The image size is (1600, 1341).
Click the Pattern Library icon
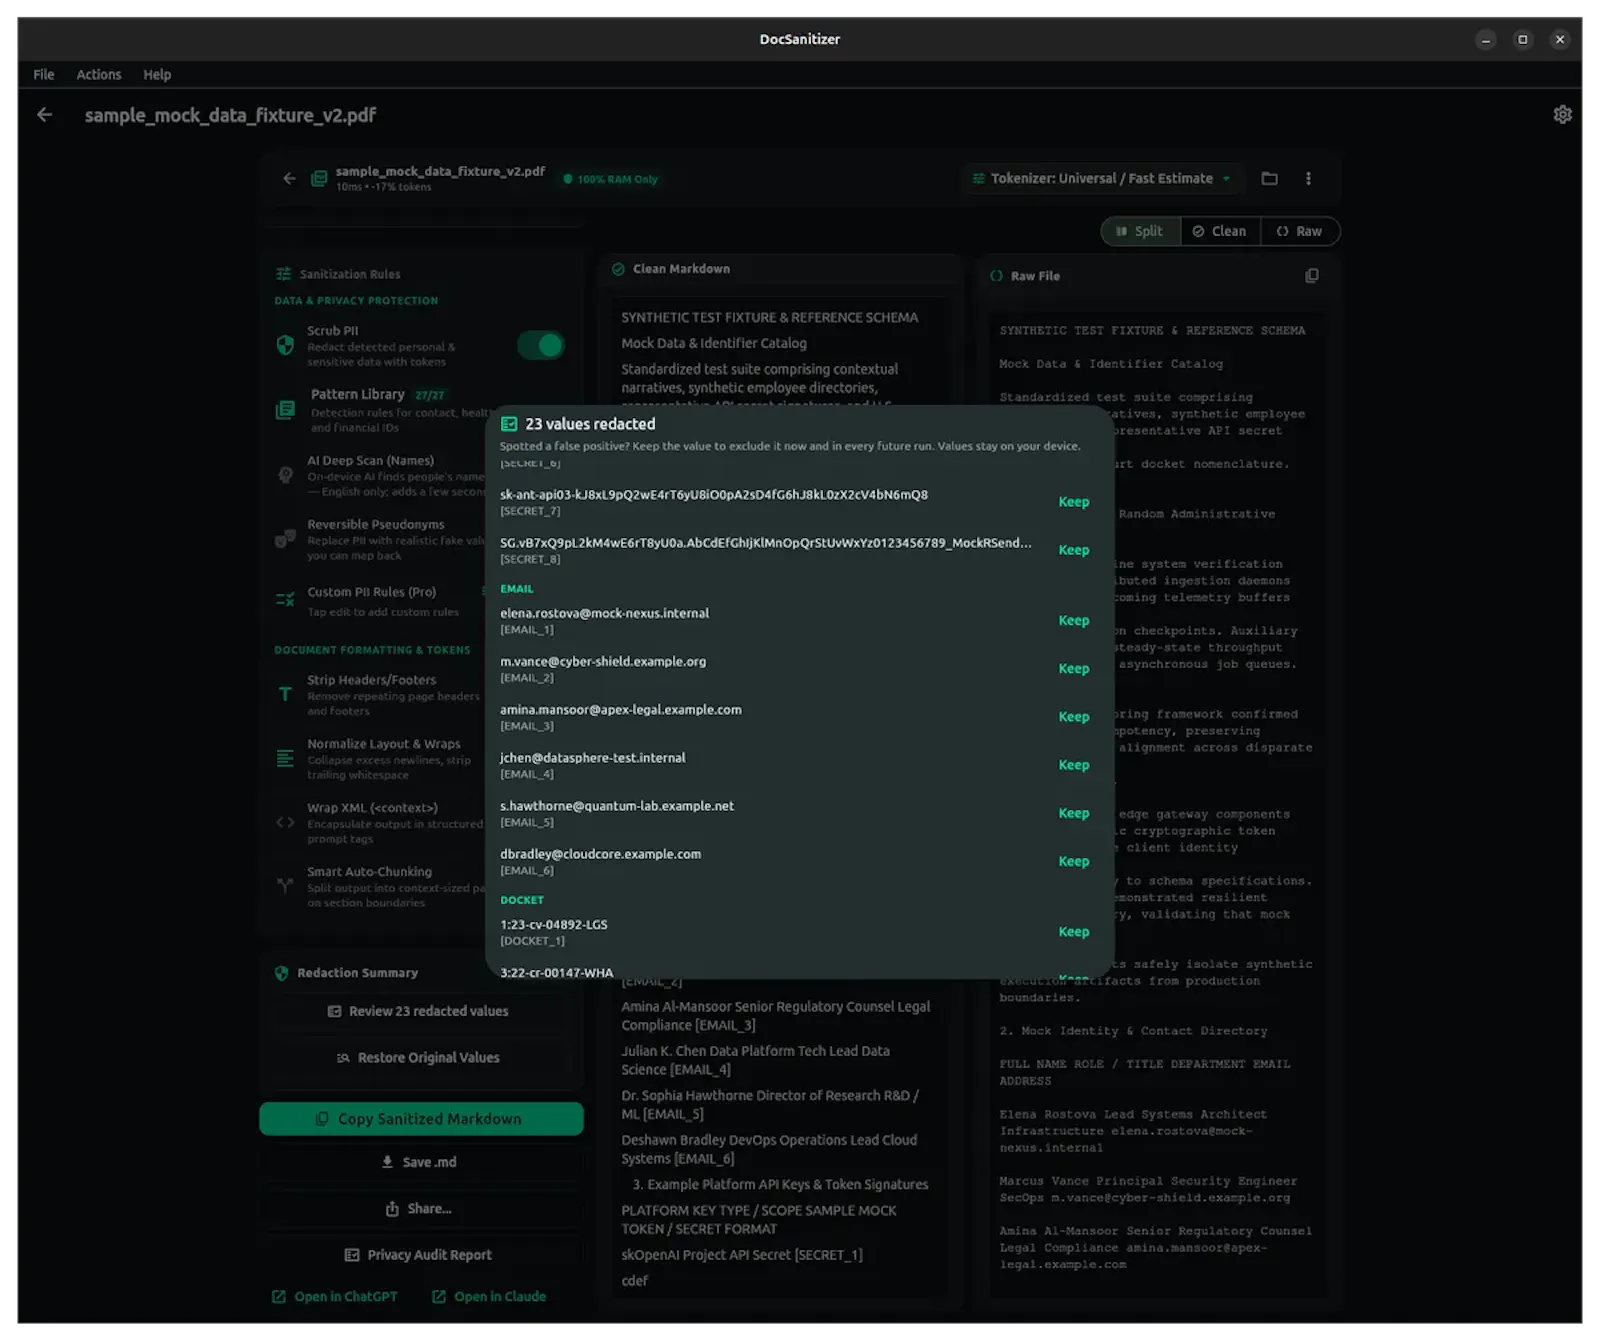(x=285, y=410)
